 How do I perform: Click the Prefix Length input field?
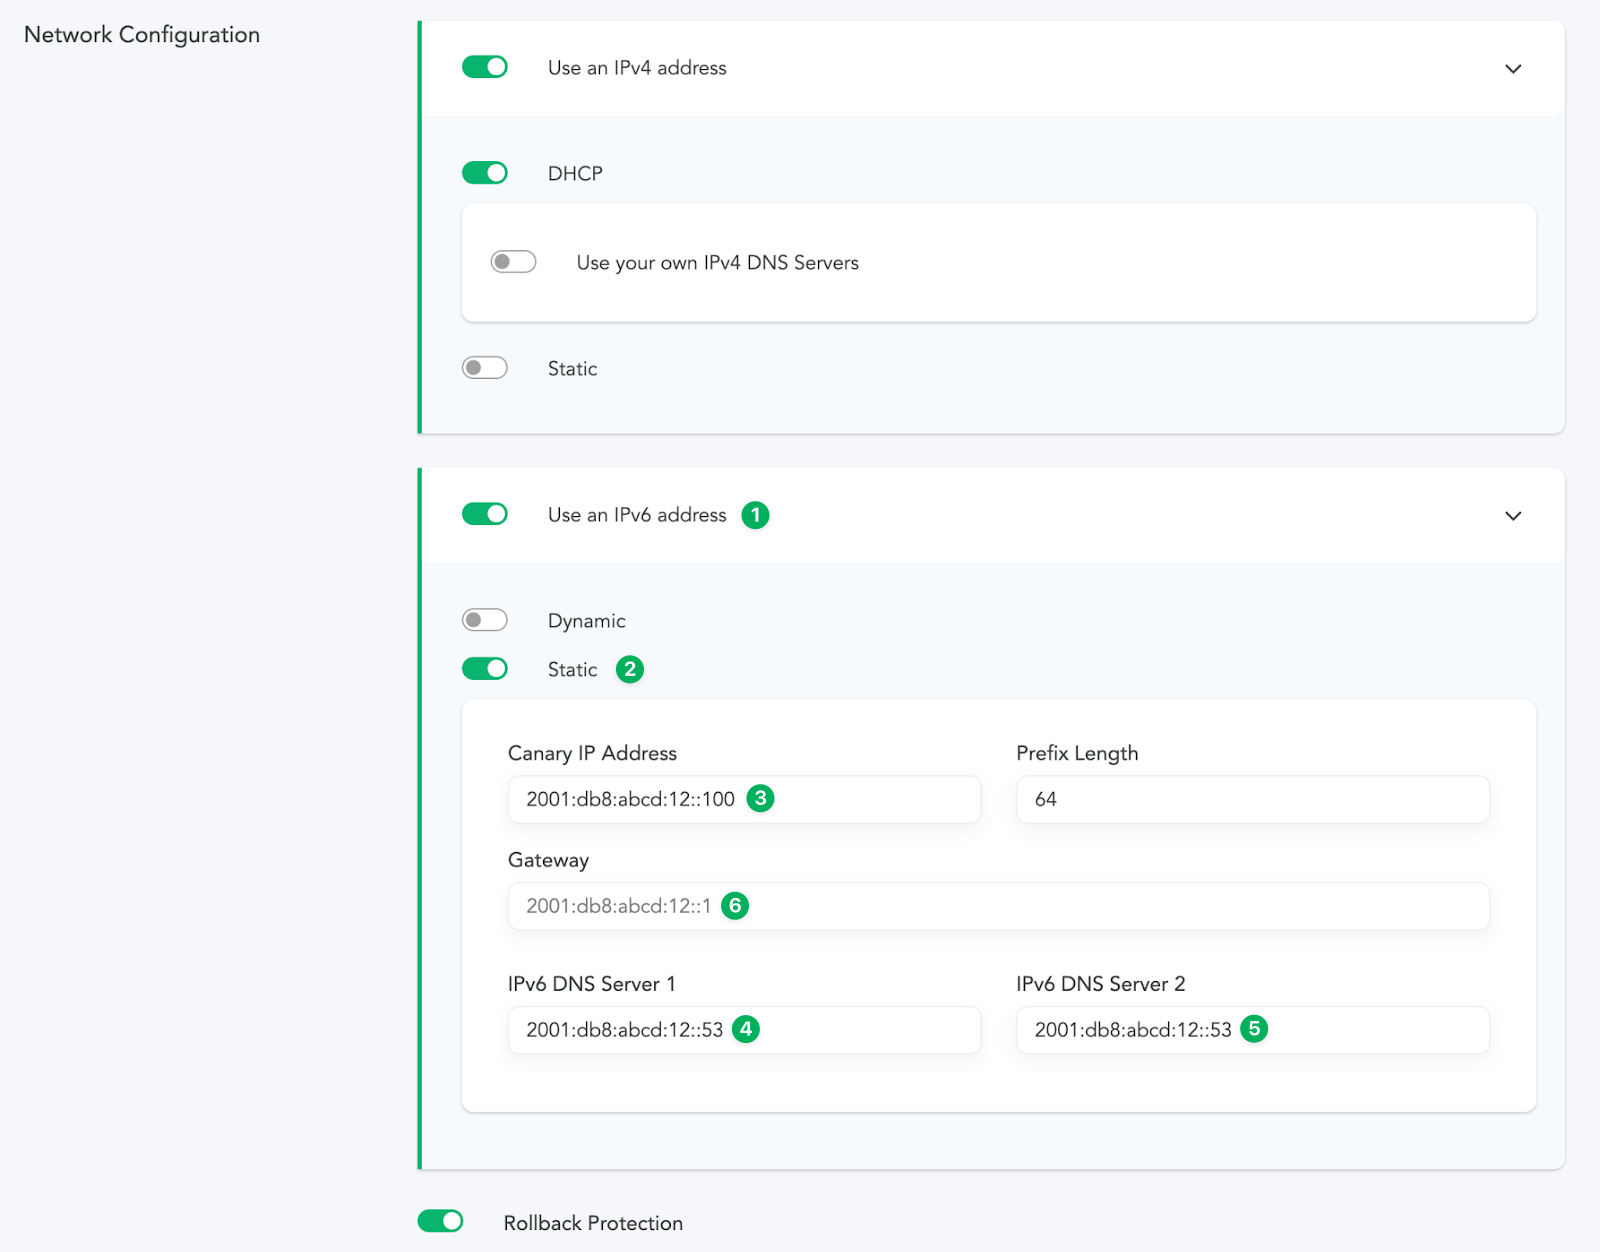tap(1252, 800)
